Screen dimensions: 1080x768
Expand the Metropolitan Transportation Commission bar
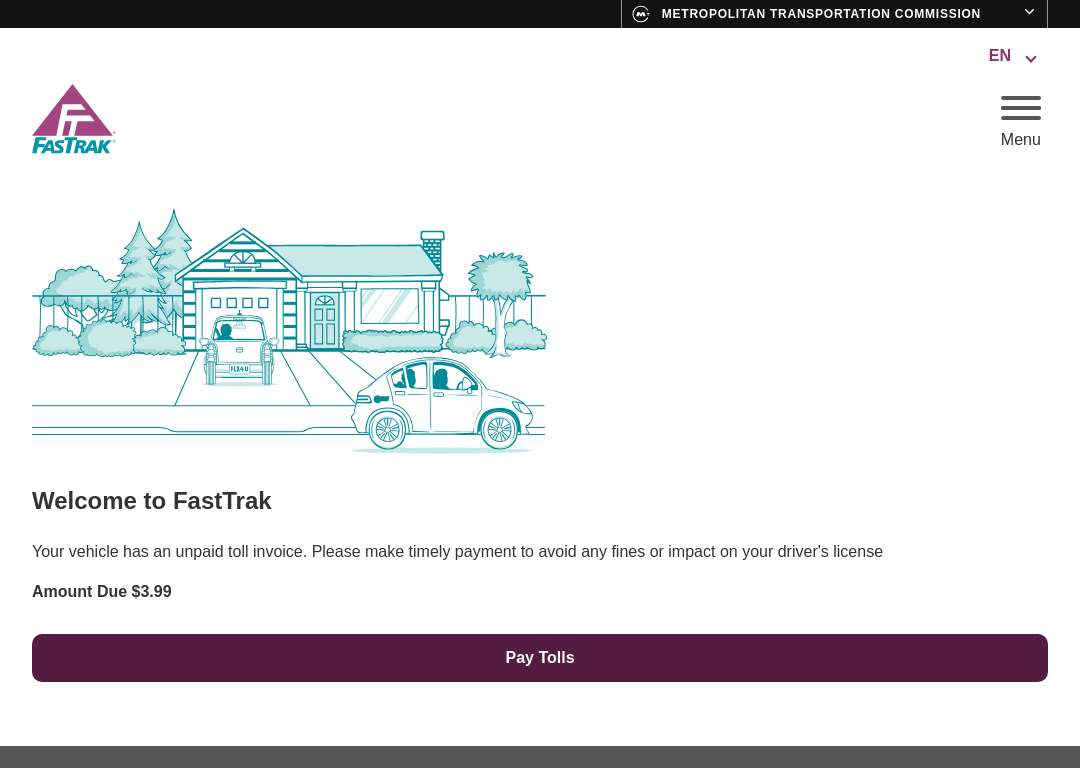834,14
